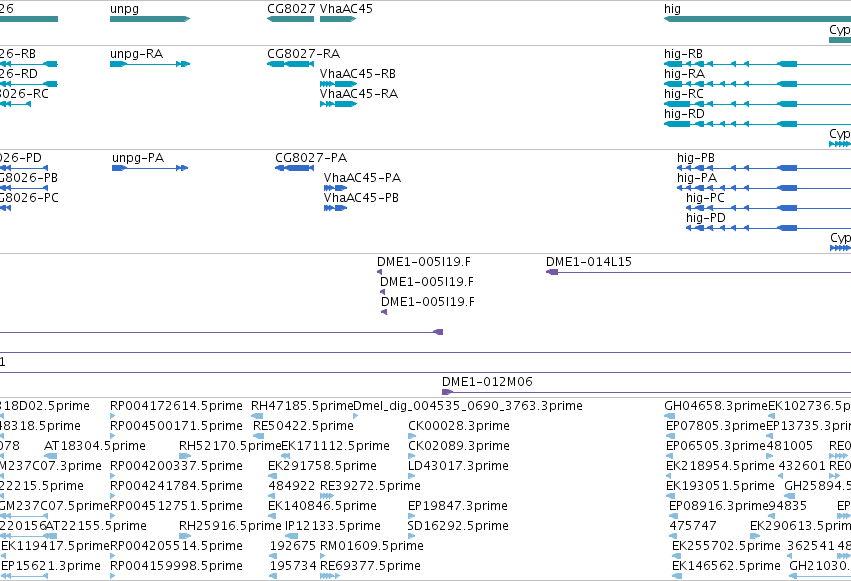Select the hig-RC transcript label
The height and width of the screenshot is (581, 851).
(x=684, y=94)
